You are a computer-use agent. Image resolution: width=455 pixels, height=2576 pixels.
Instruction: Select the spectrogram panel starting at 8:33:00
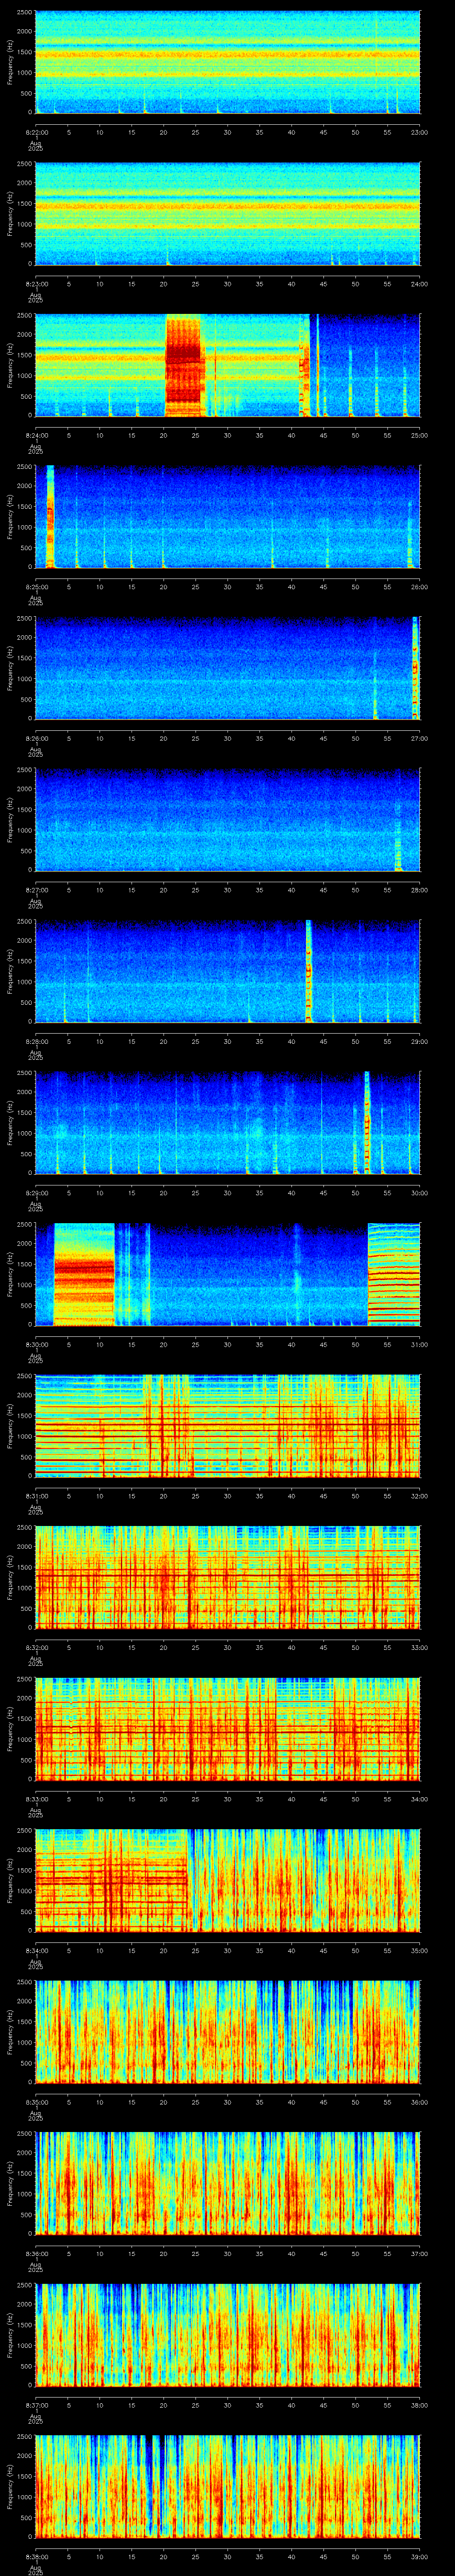227,1729
